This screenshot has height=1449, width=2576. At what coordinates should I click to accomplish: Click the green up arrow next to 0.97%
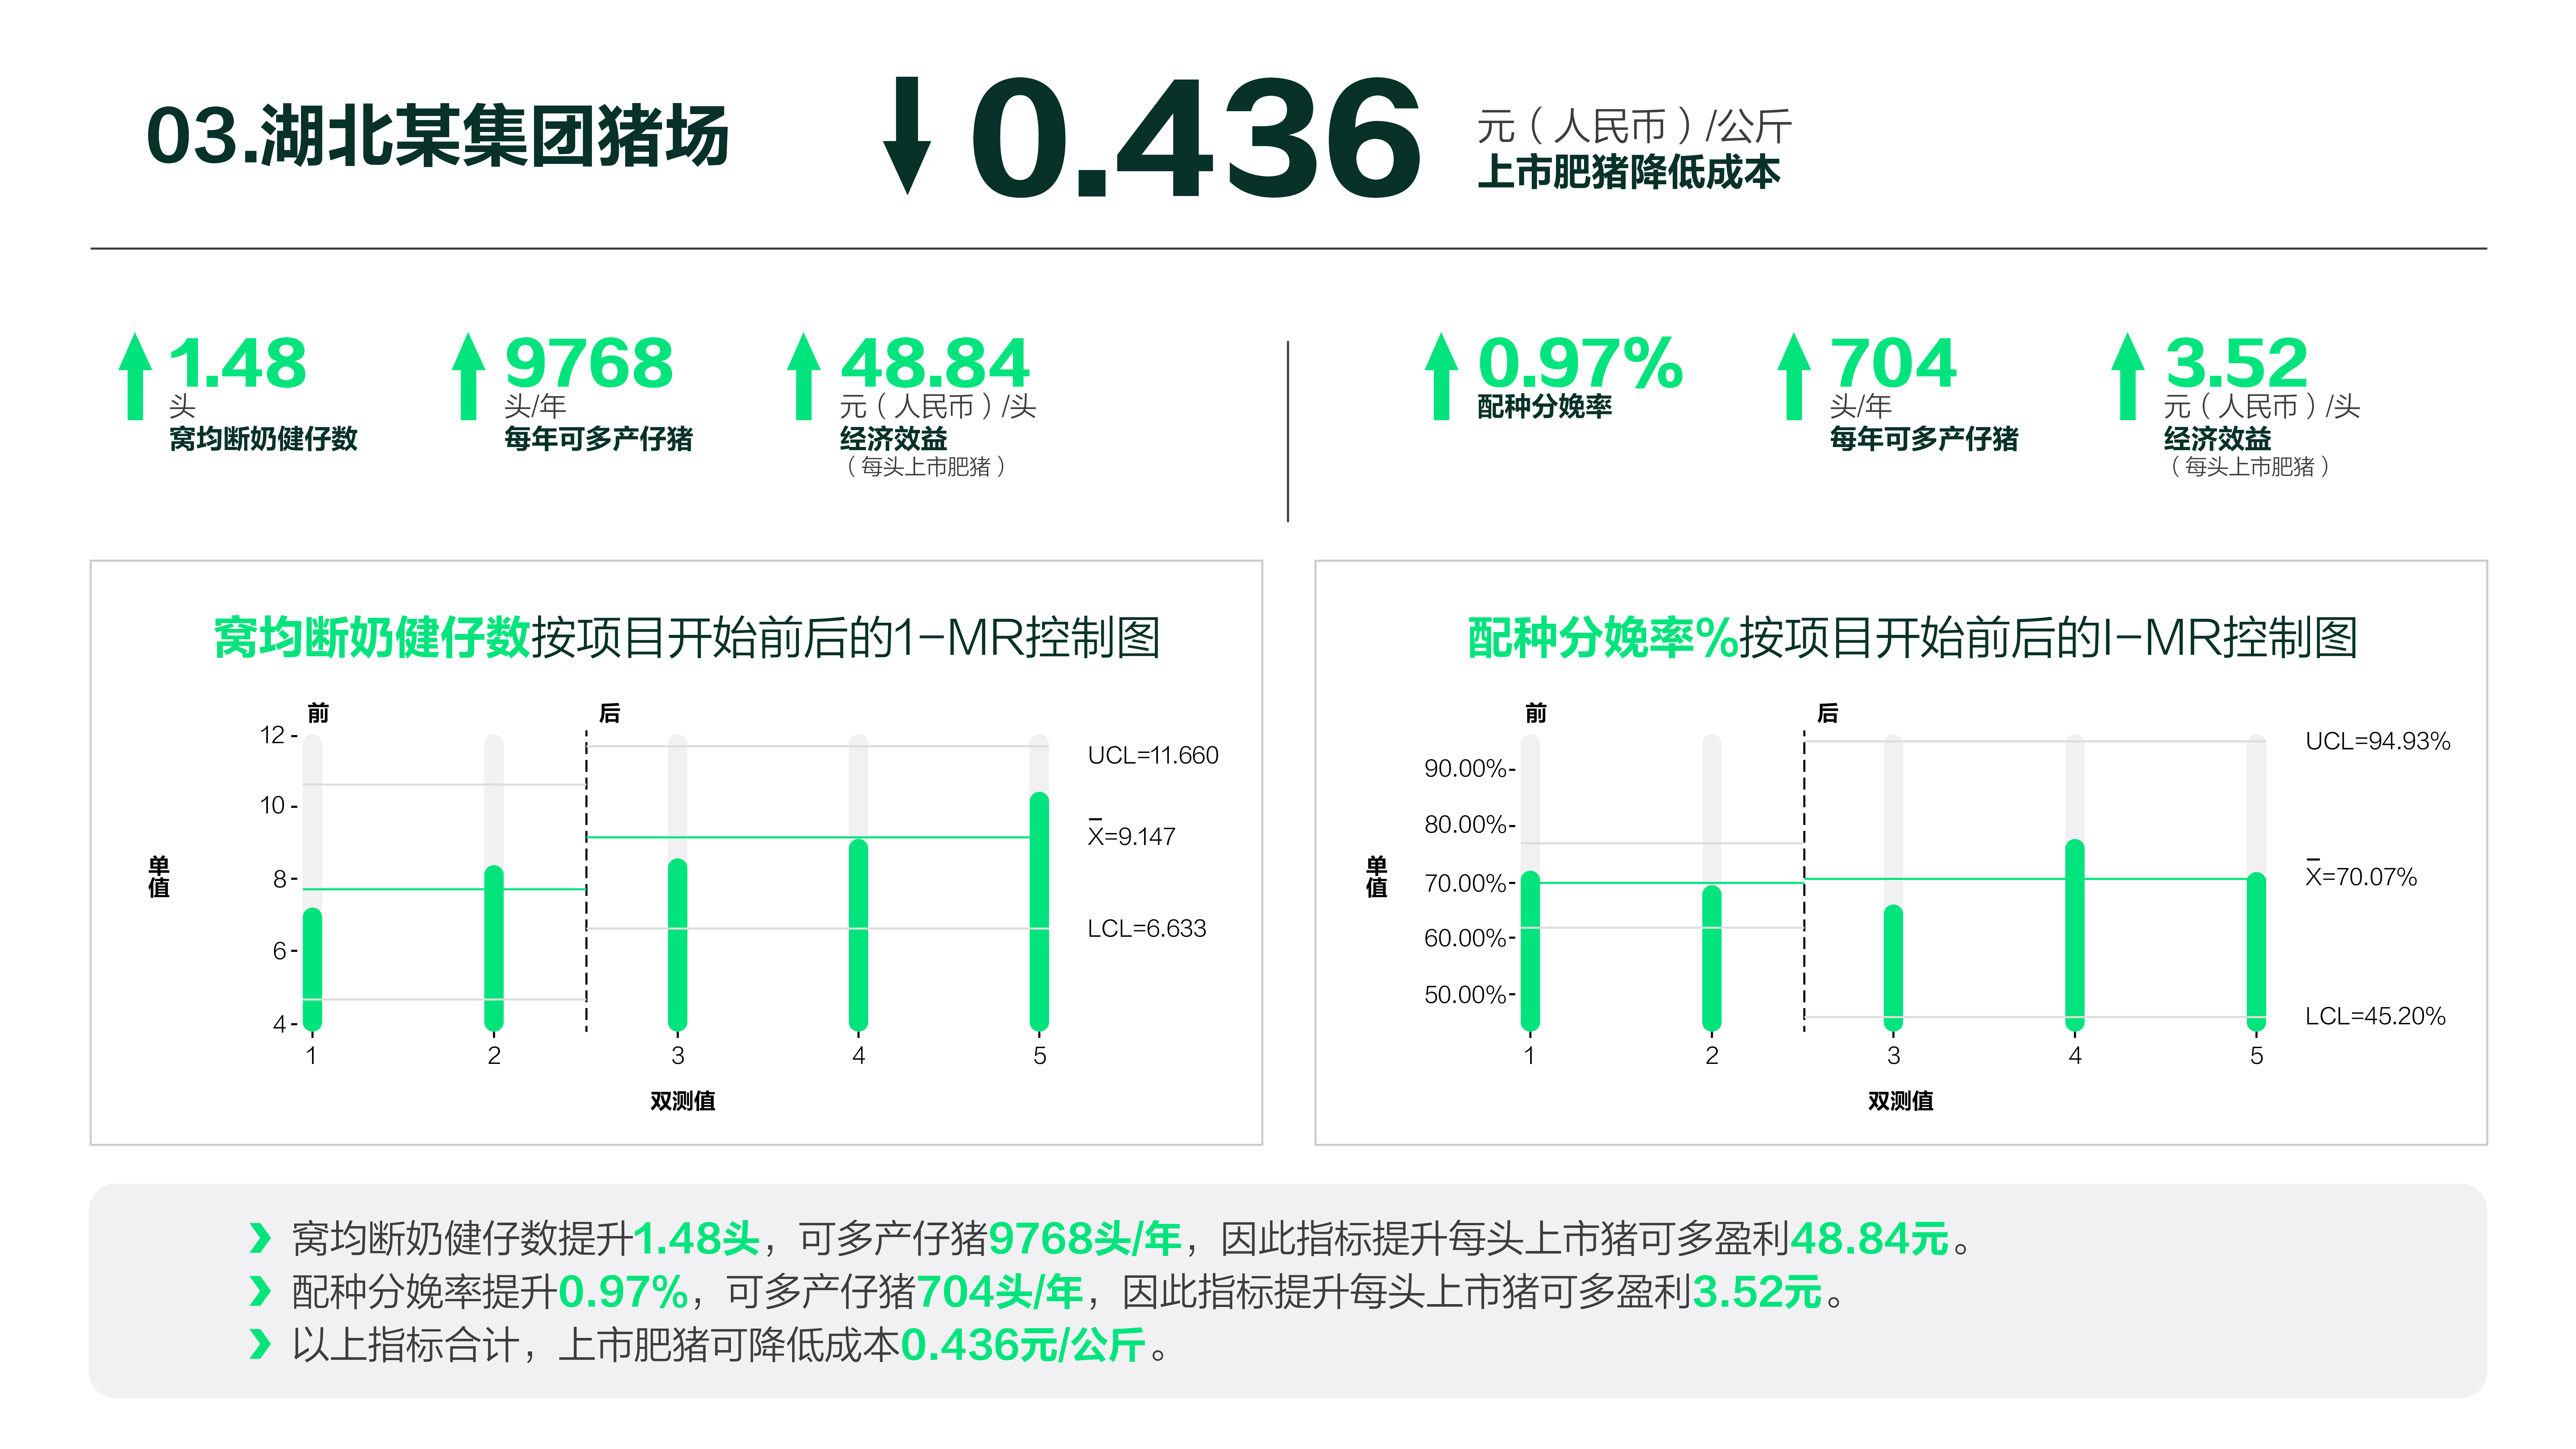point(1441,376)
